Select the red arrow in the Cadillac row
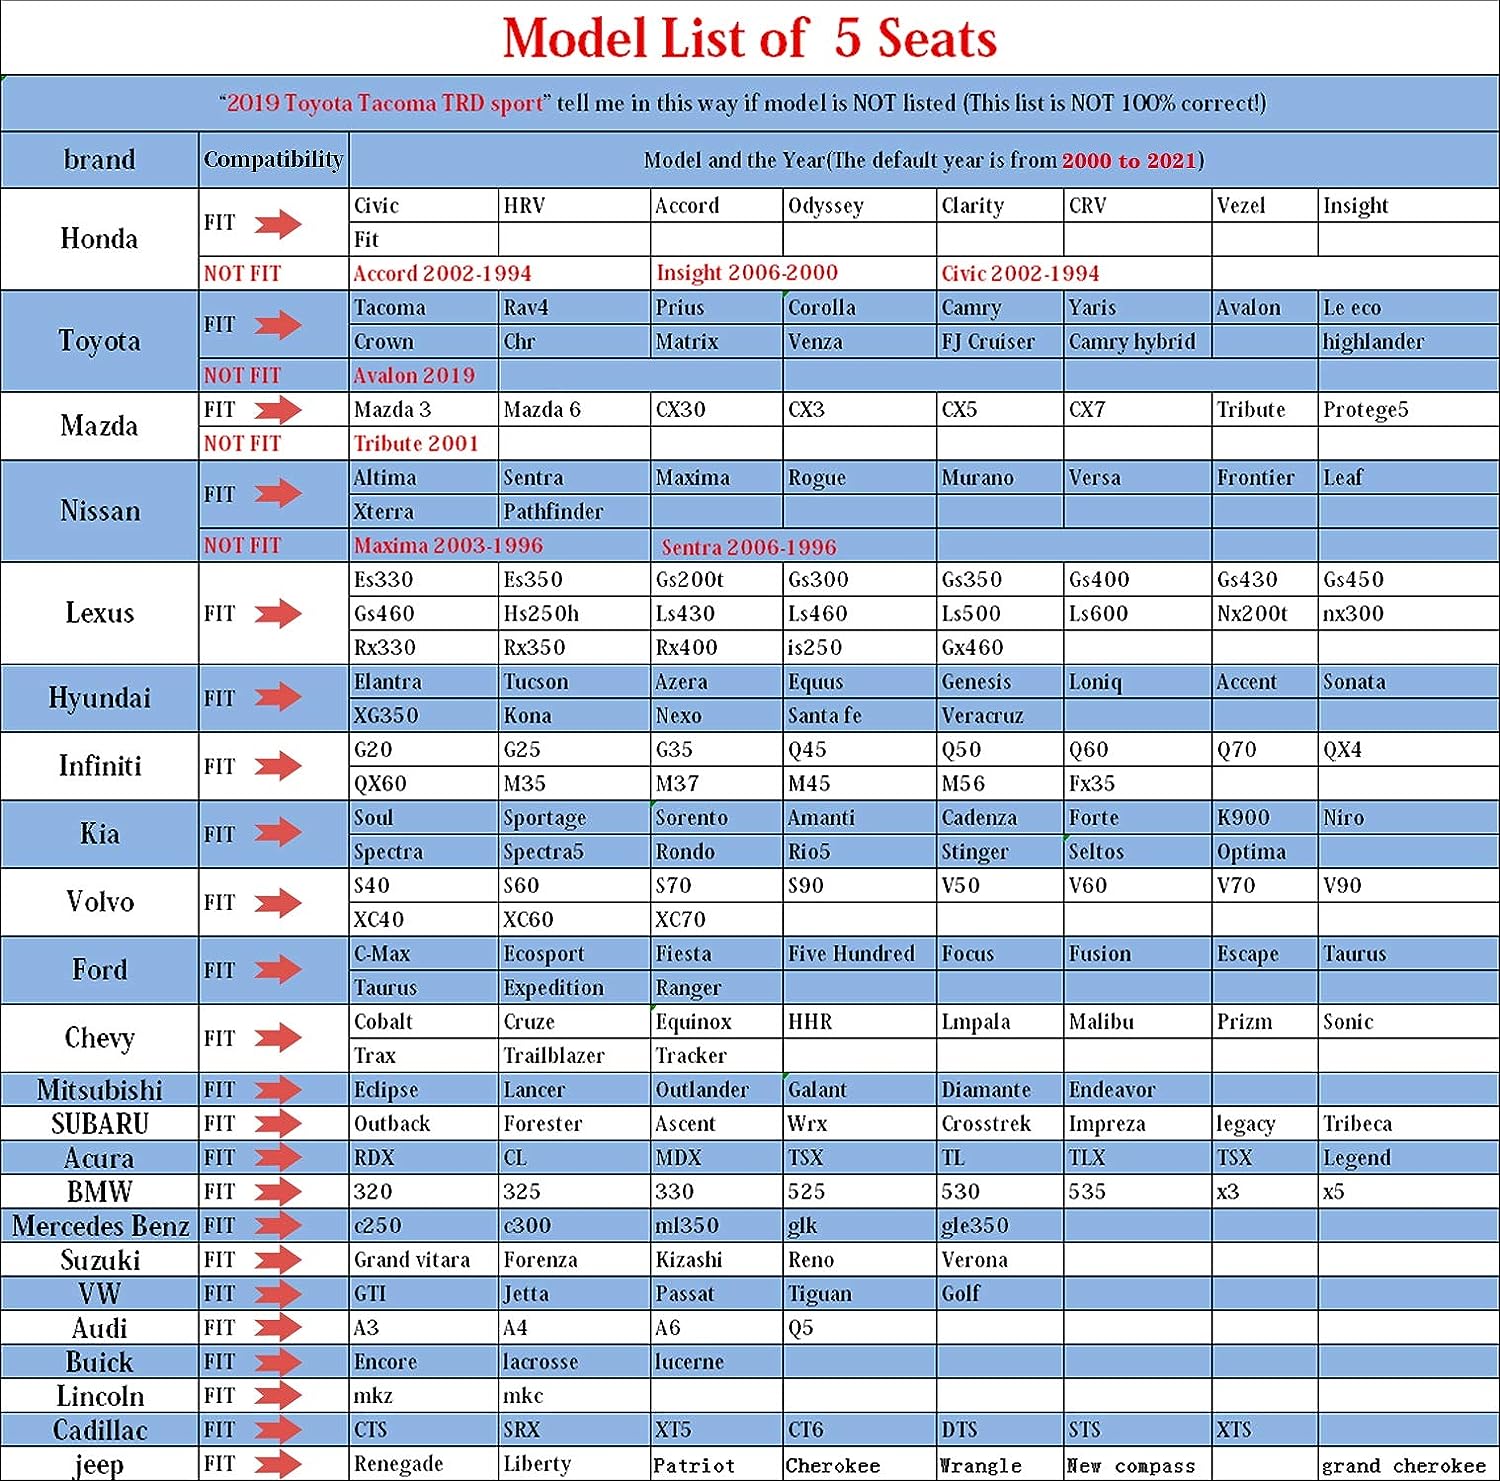 coord(277,1429)
